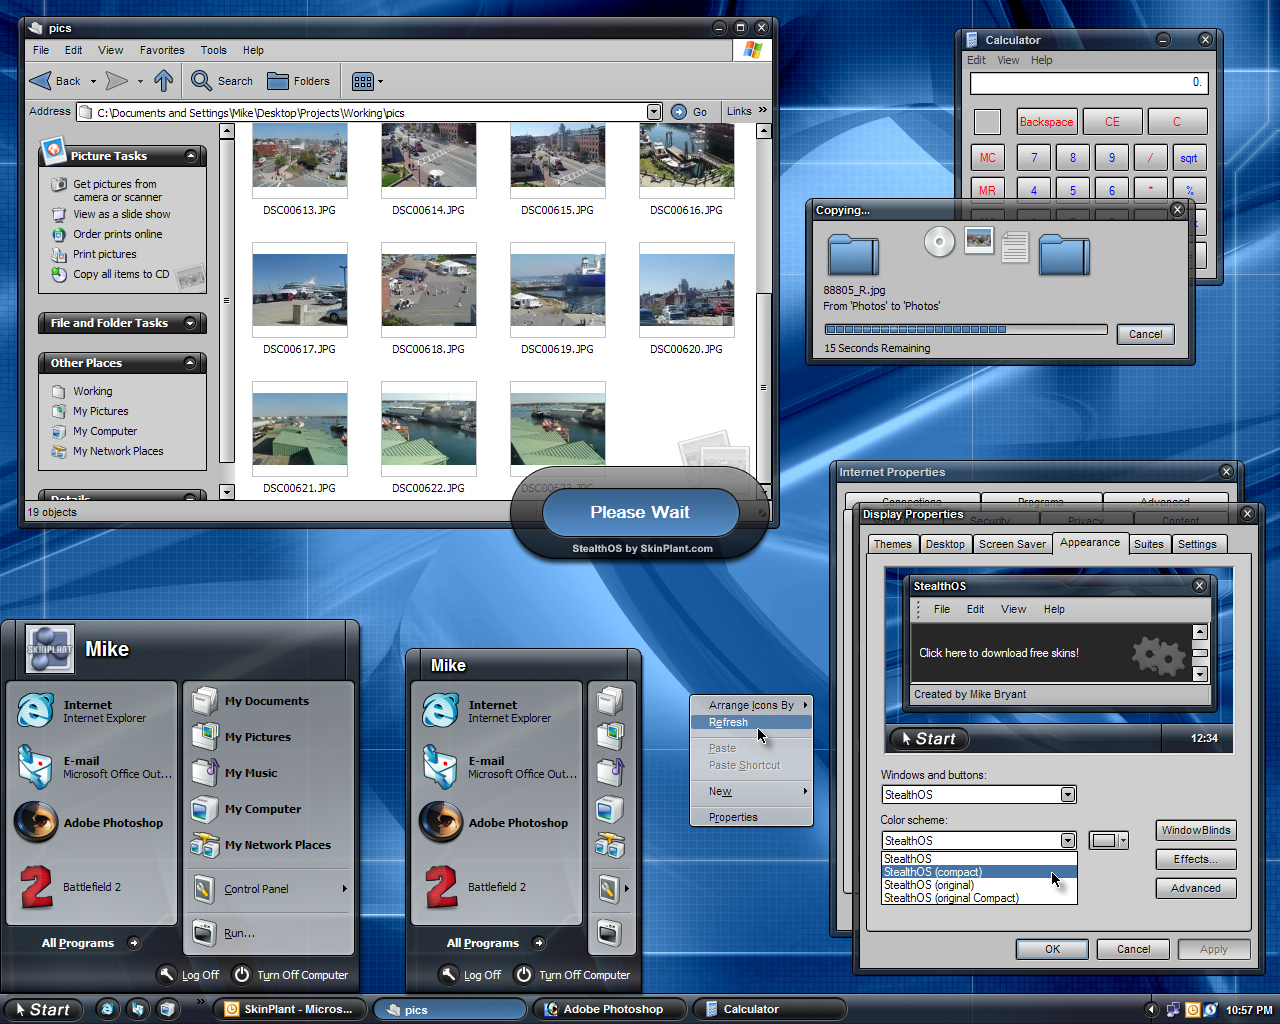This screenshot has height=1024, width=1280.
Task: Click Log Off in the larger Start menu
Action: [x=188, y=975]
